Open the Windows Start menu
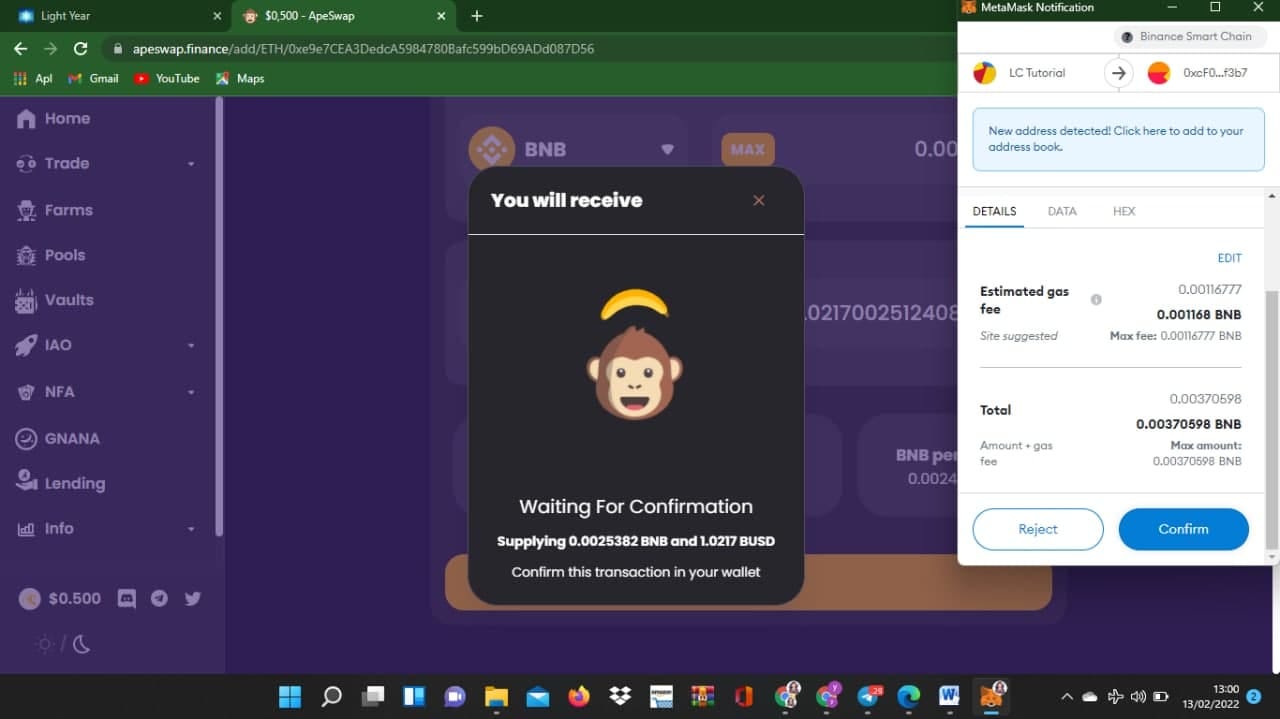 tap(290, 696)
